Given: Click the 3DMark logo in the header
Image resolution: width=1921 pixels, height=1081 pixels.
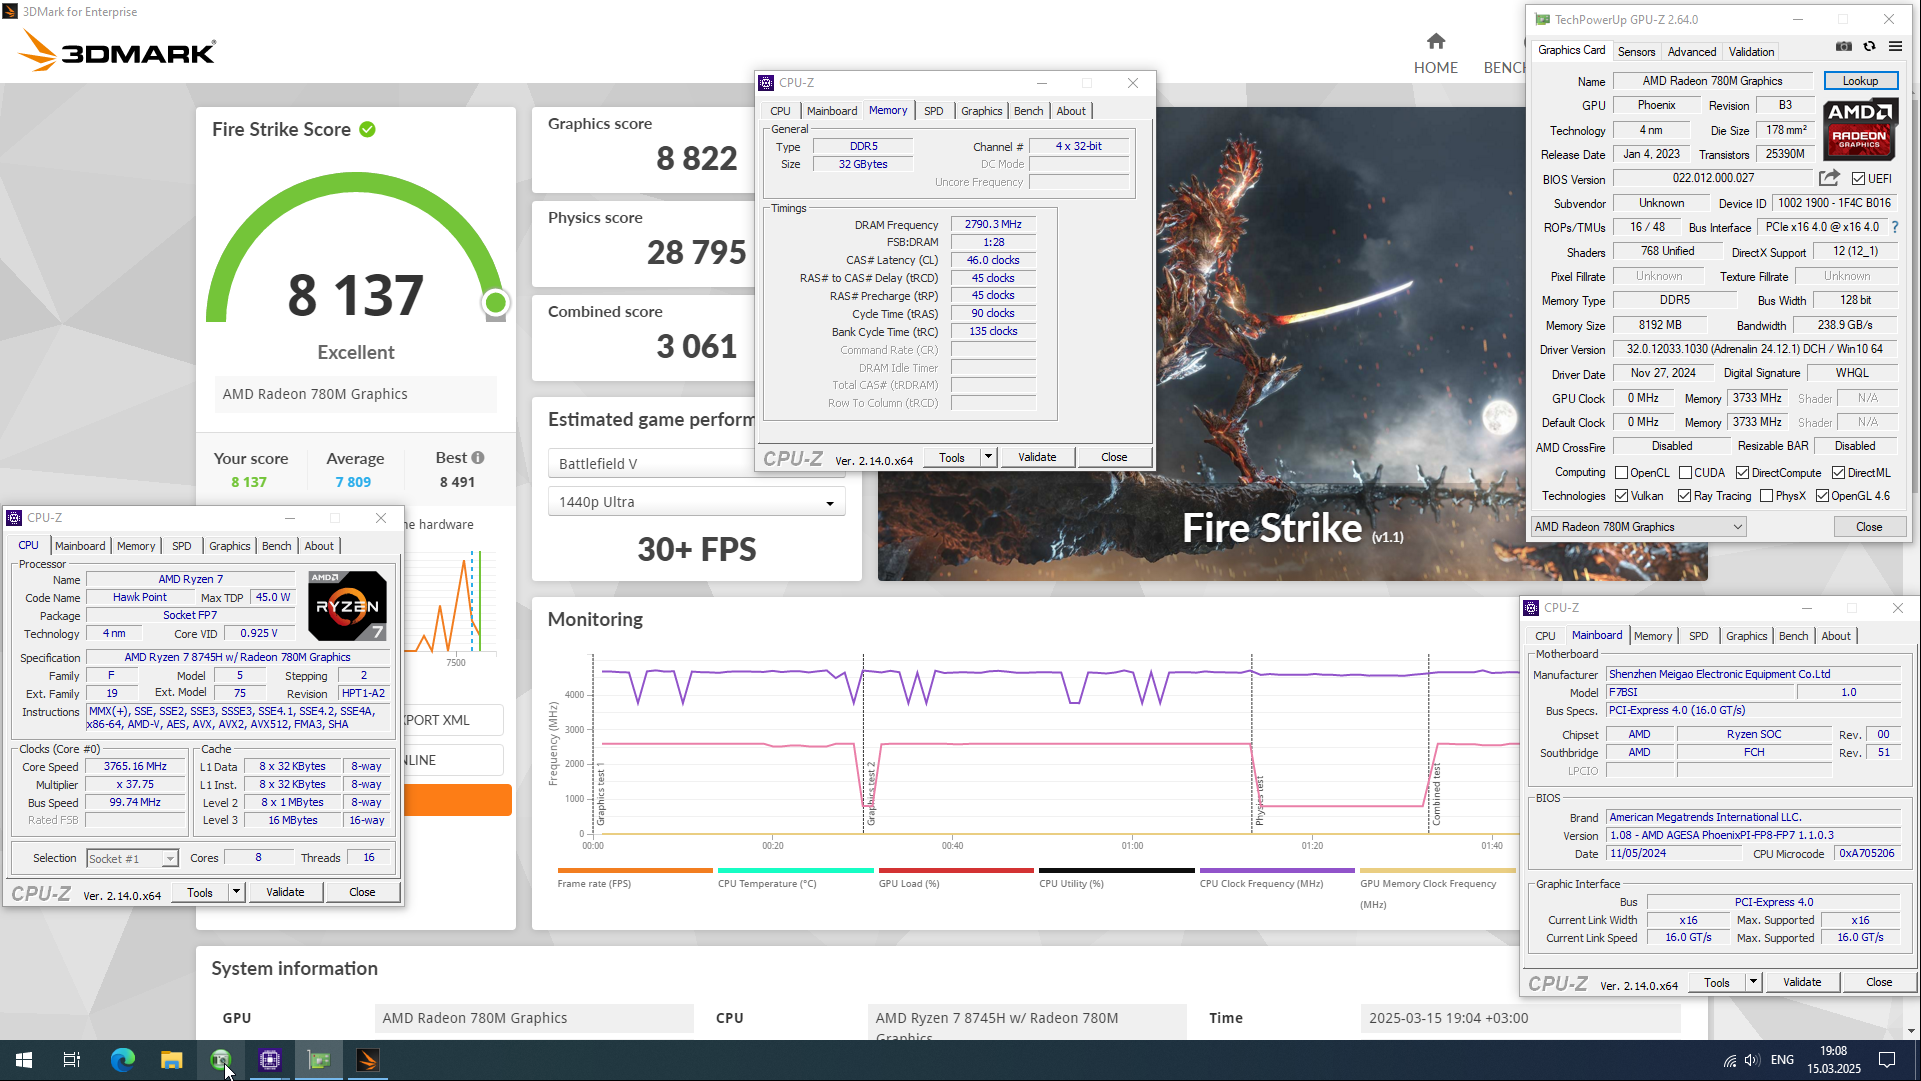Looking at the screenshot, I should 117,52.
